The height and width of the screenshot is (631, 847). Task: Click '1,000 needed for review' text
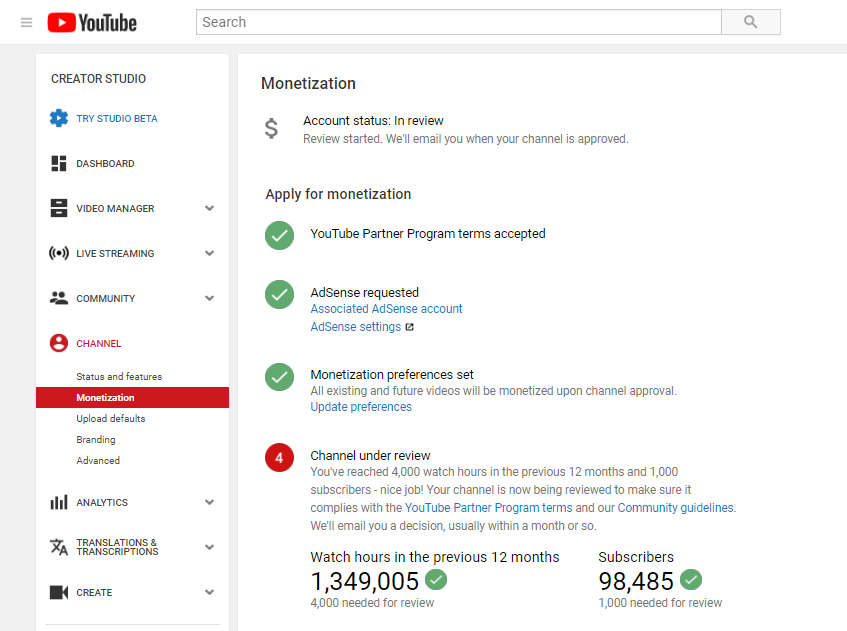660,603
